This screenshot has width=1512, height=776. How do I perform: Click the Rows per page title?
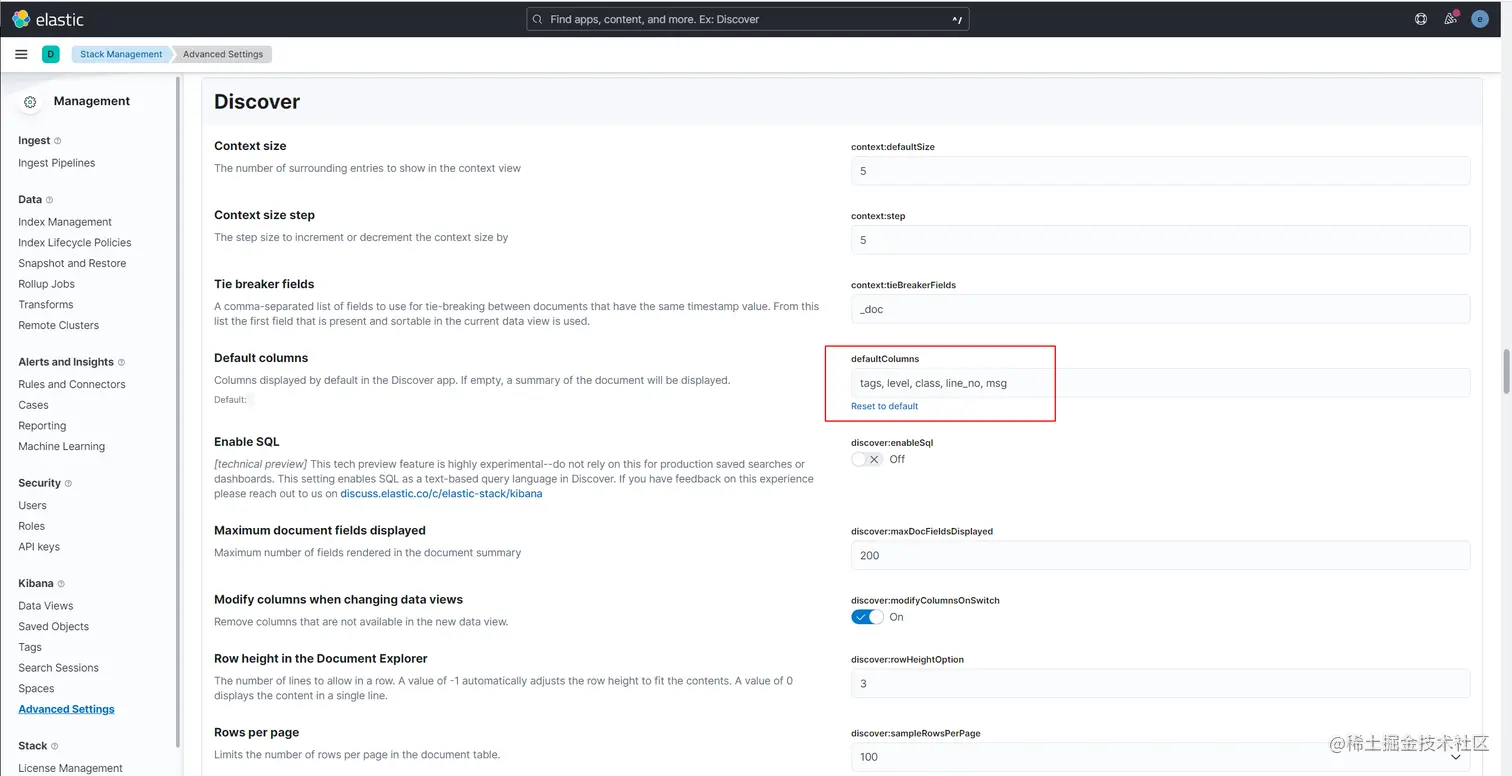[x=257, y=733]
